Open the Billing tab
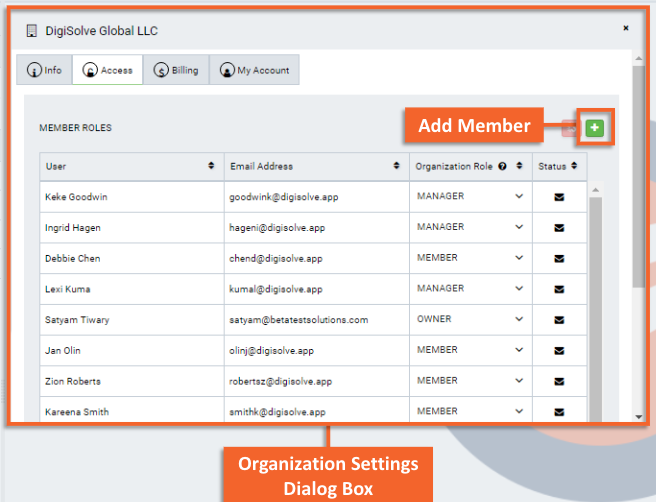This screenshot has height=502, width=656. coord(175,71)
